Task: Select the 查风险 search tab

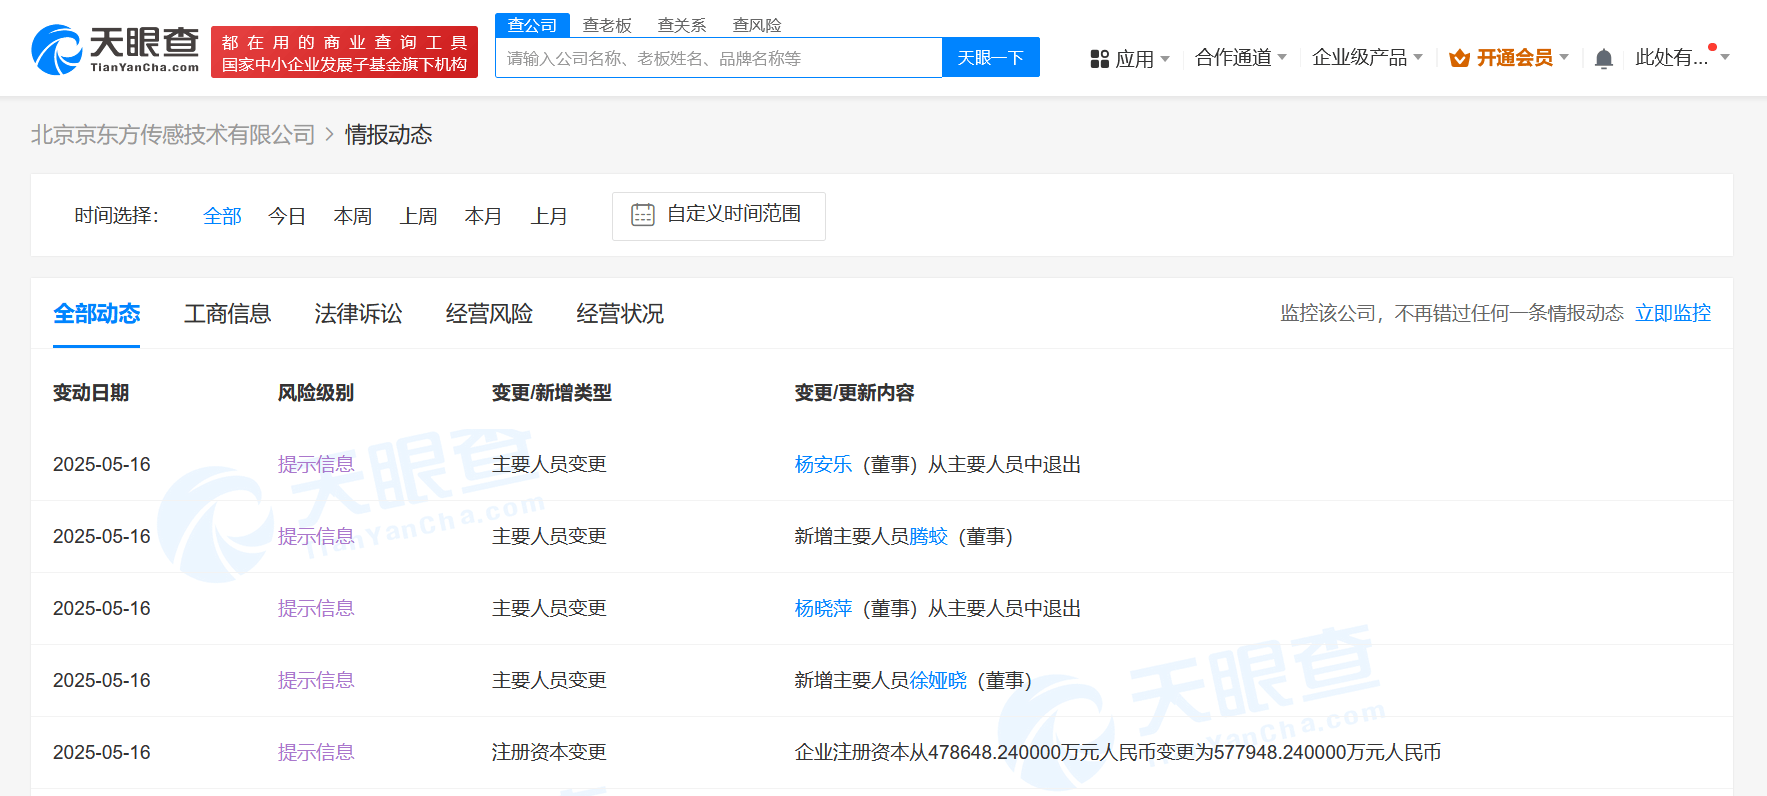Action: 757,25
